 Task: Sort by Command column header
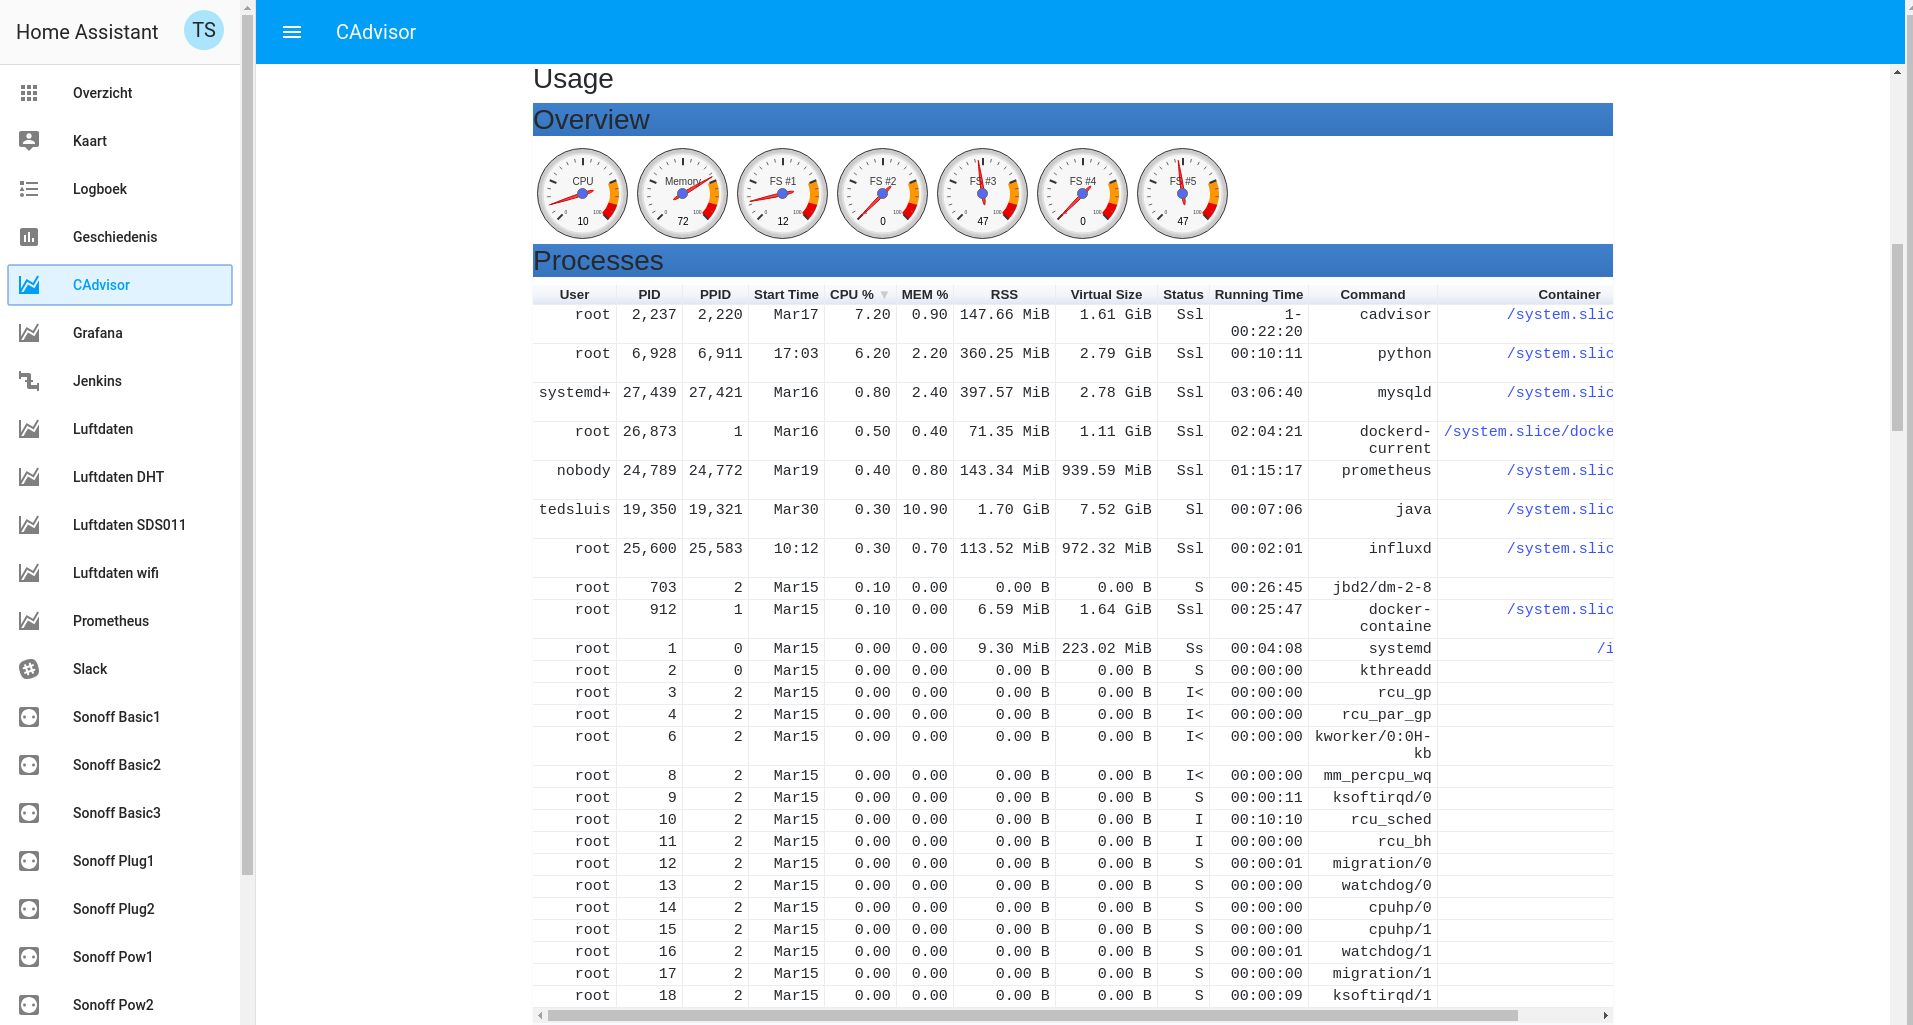point(1372,294)
